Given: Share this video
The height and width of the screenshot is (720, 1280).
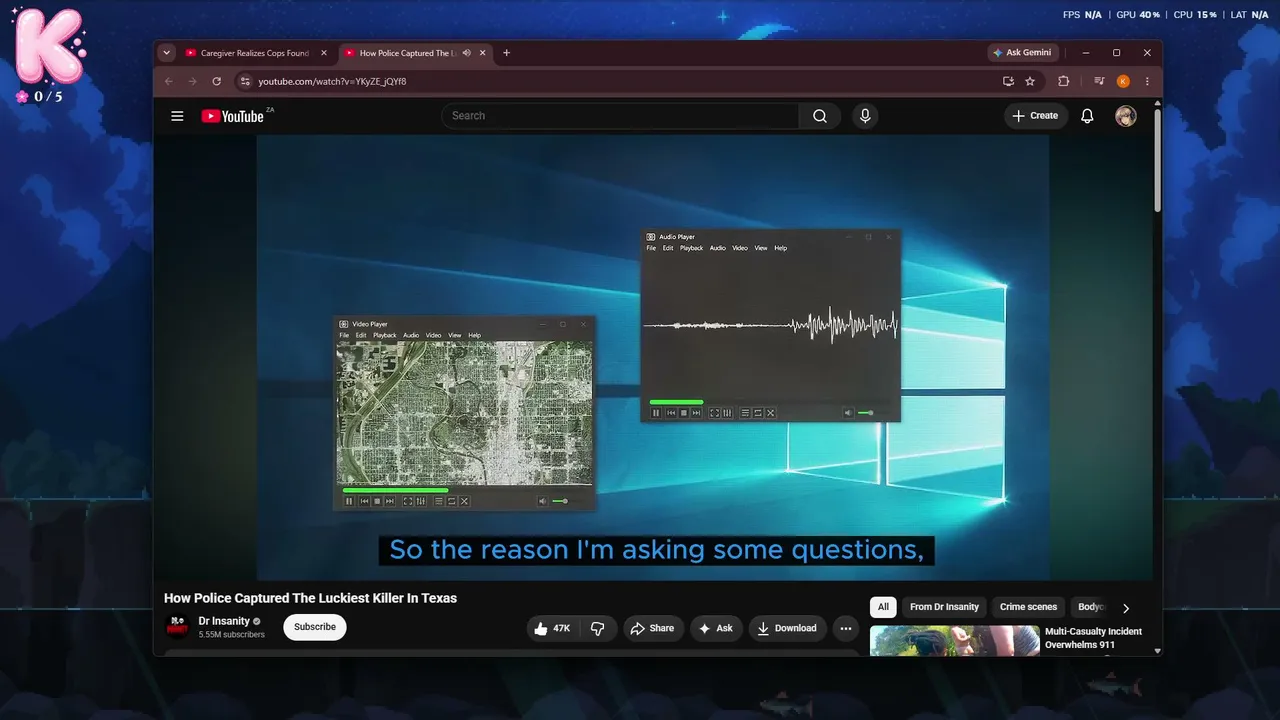Looking at the screenshot, I should point(651,628).
